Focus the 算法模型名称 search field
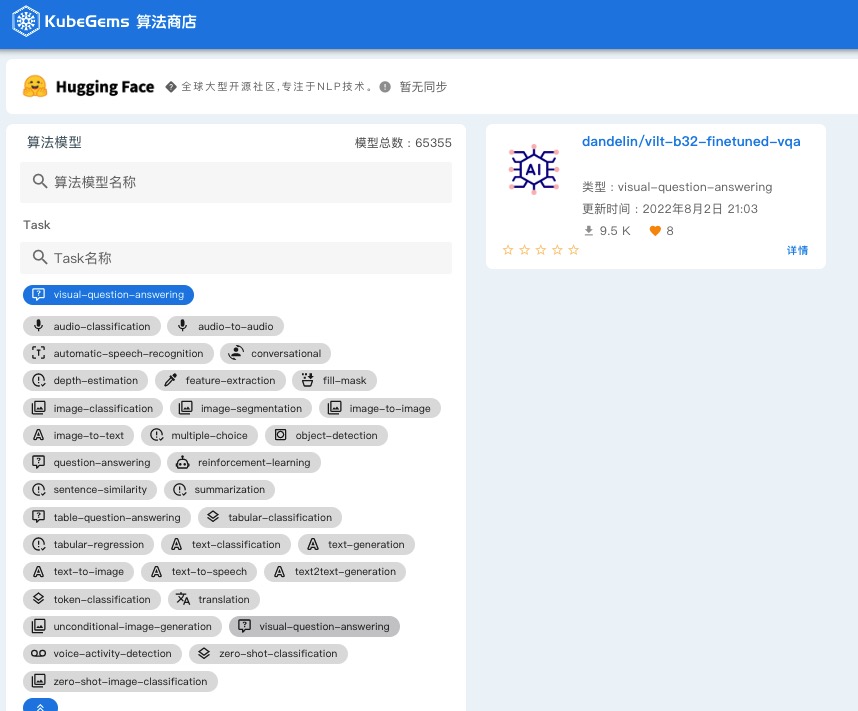 (236, 182)
